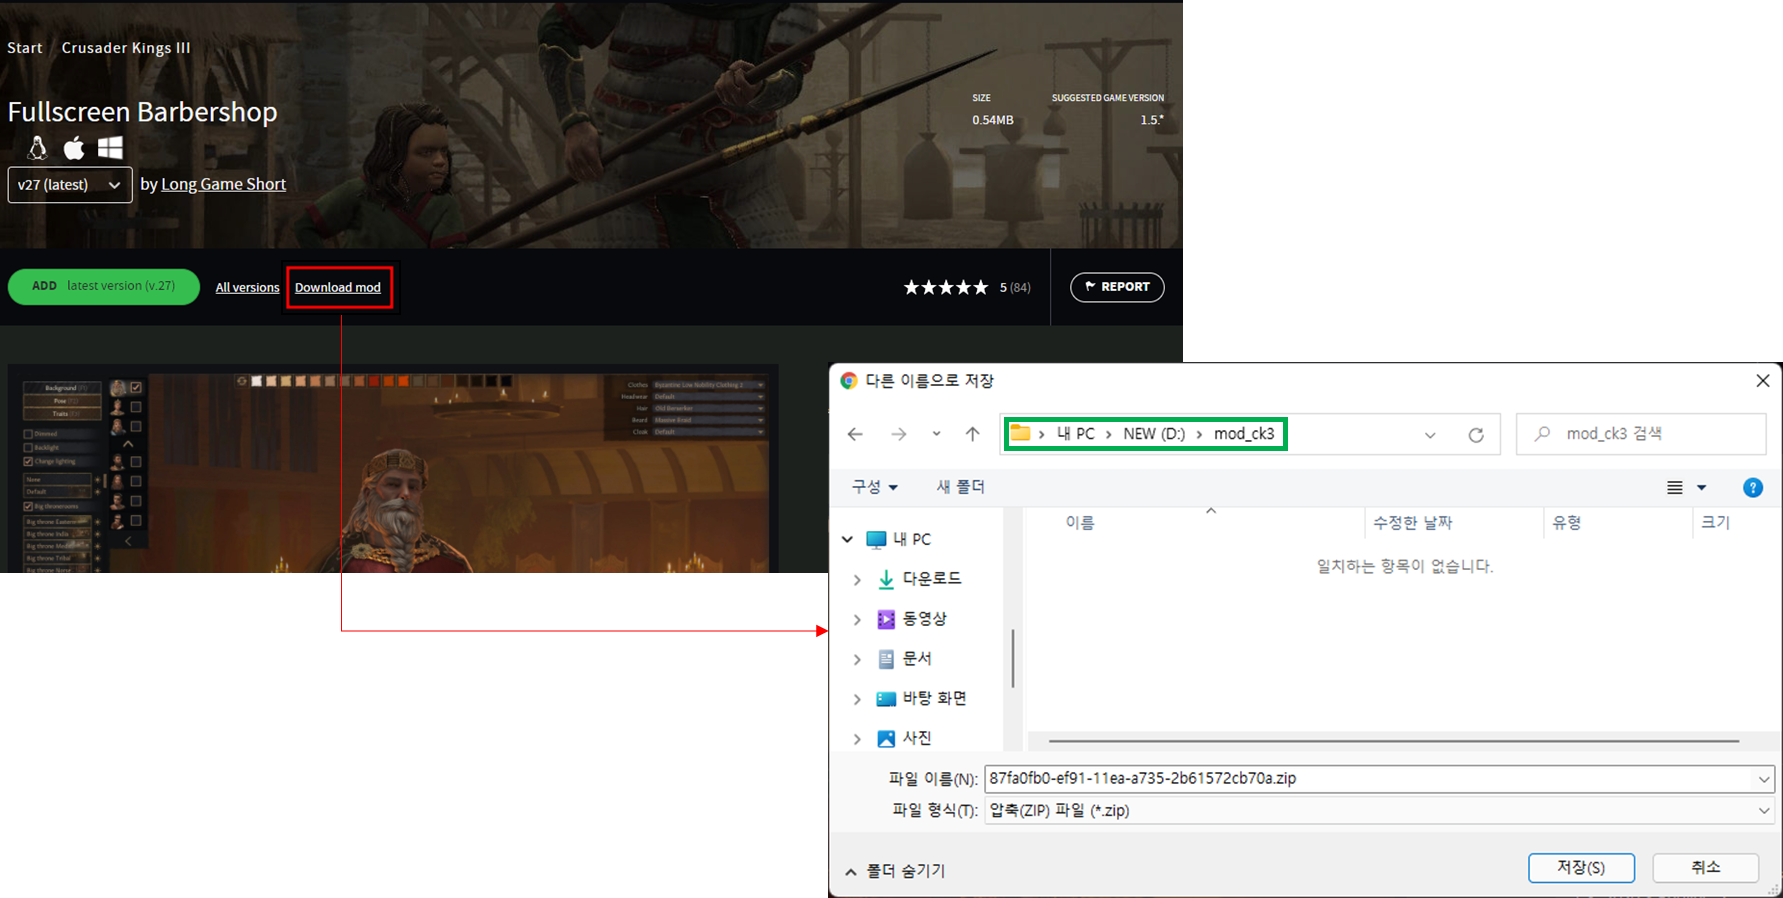The width and height of the screenshot is (1783, 898).
Task: Expand the 다운로드 folder node
Action: click(x=857, y=579)
